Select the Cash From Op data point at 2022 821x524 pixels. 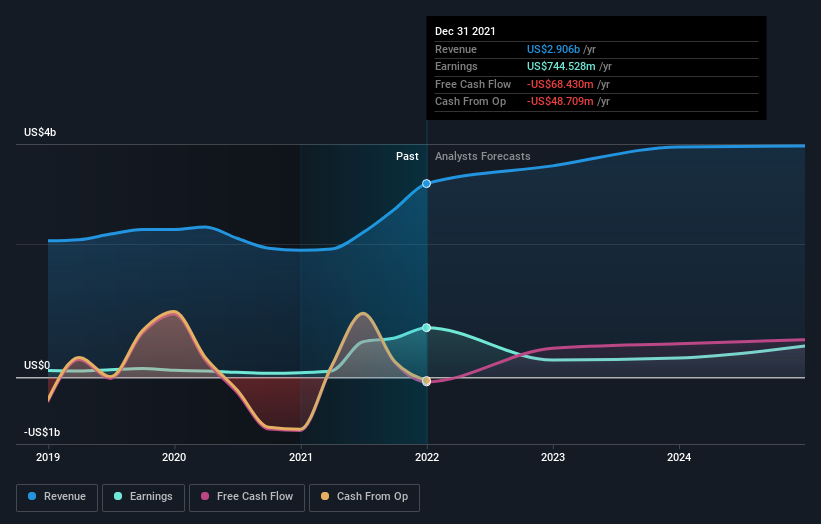point(427,381)
